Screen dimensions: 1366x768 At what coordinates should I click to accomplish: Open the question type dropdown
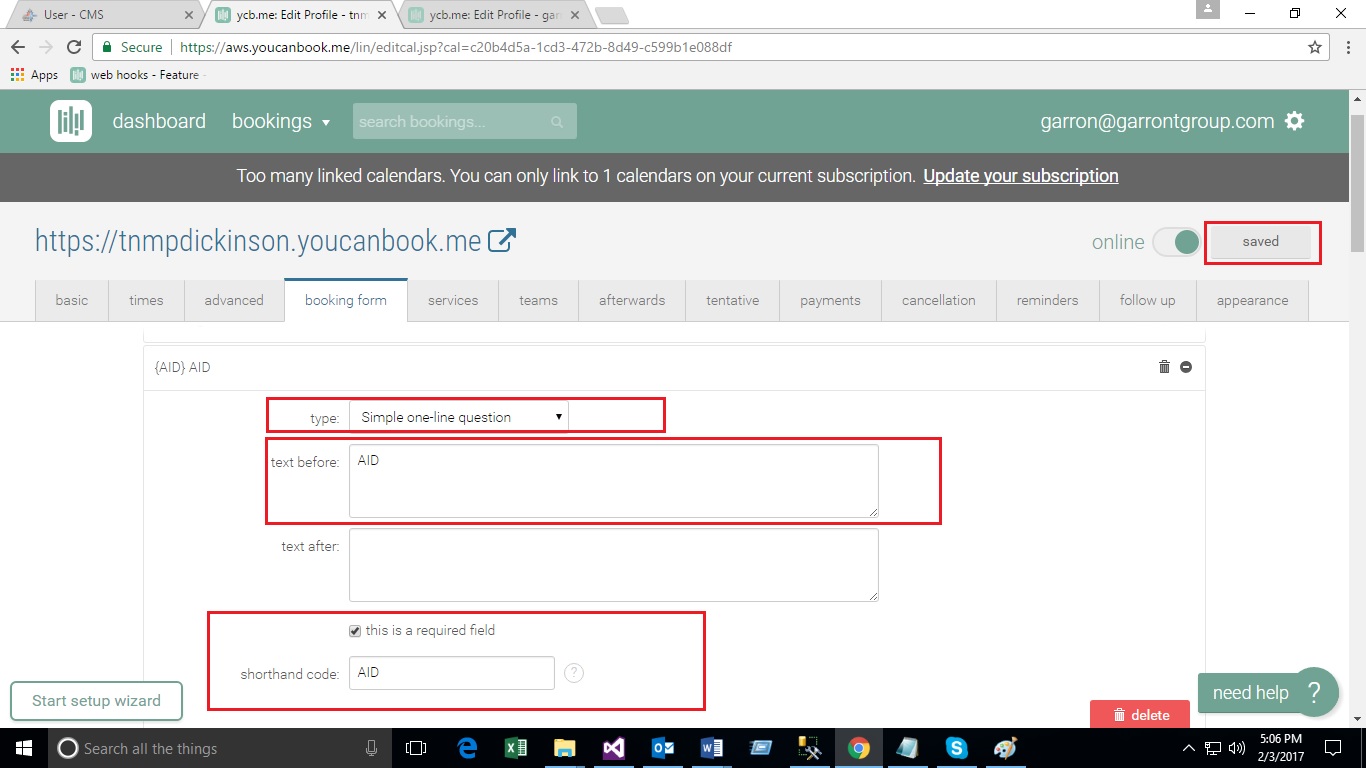point(459,417)
